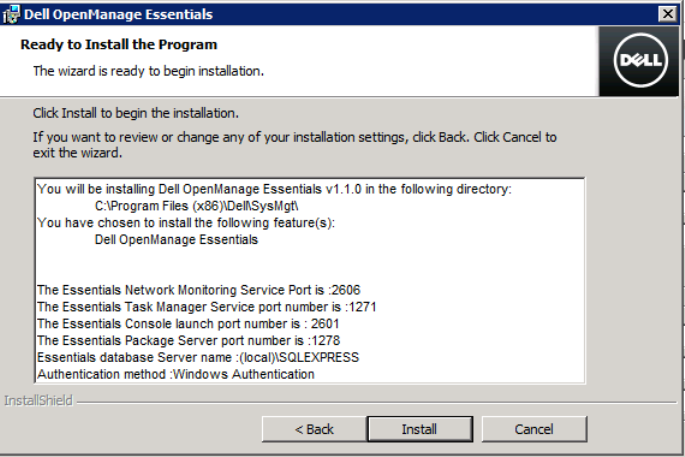The height and width of the screenshot is (457, 685).
Task: Click the Windows Authentication method line
Action: point(176,374)
